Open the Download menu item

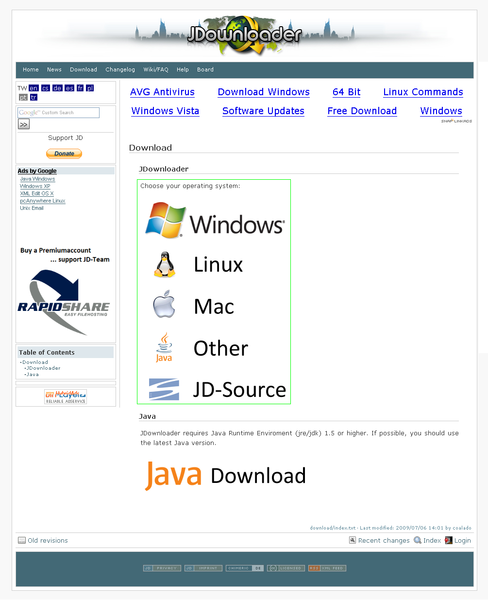(x=83, y=70)
